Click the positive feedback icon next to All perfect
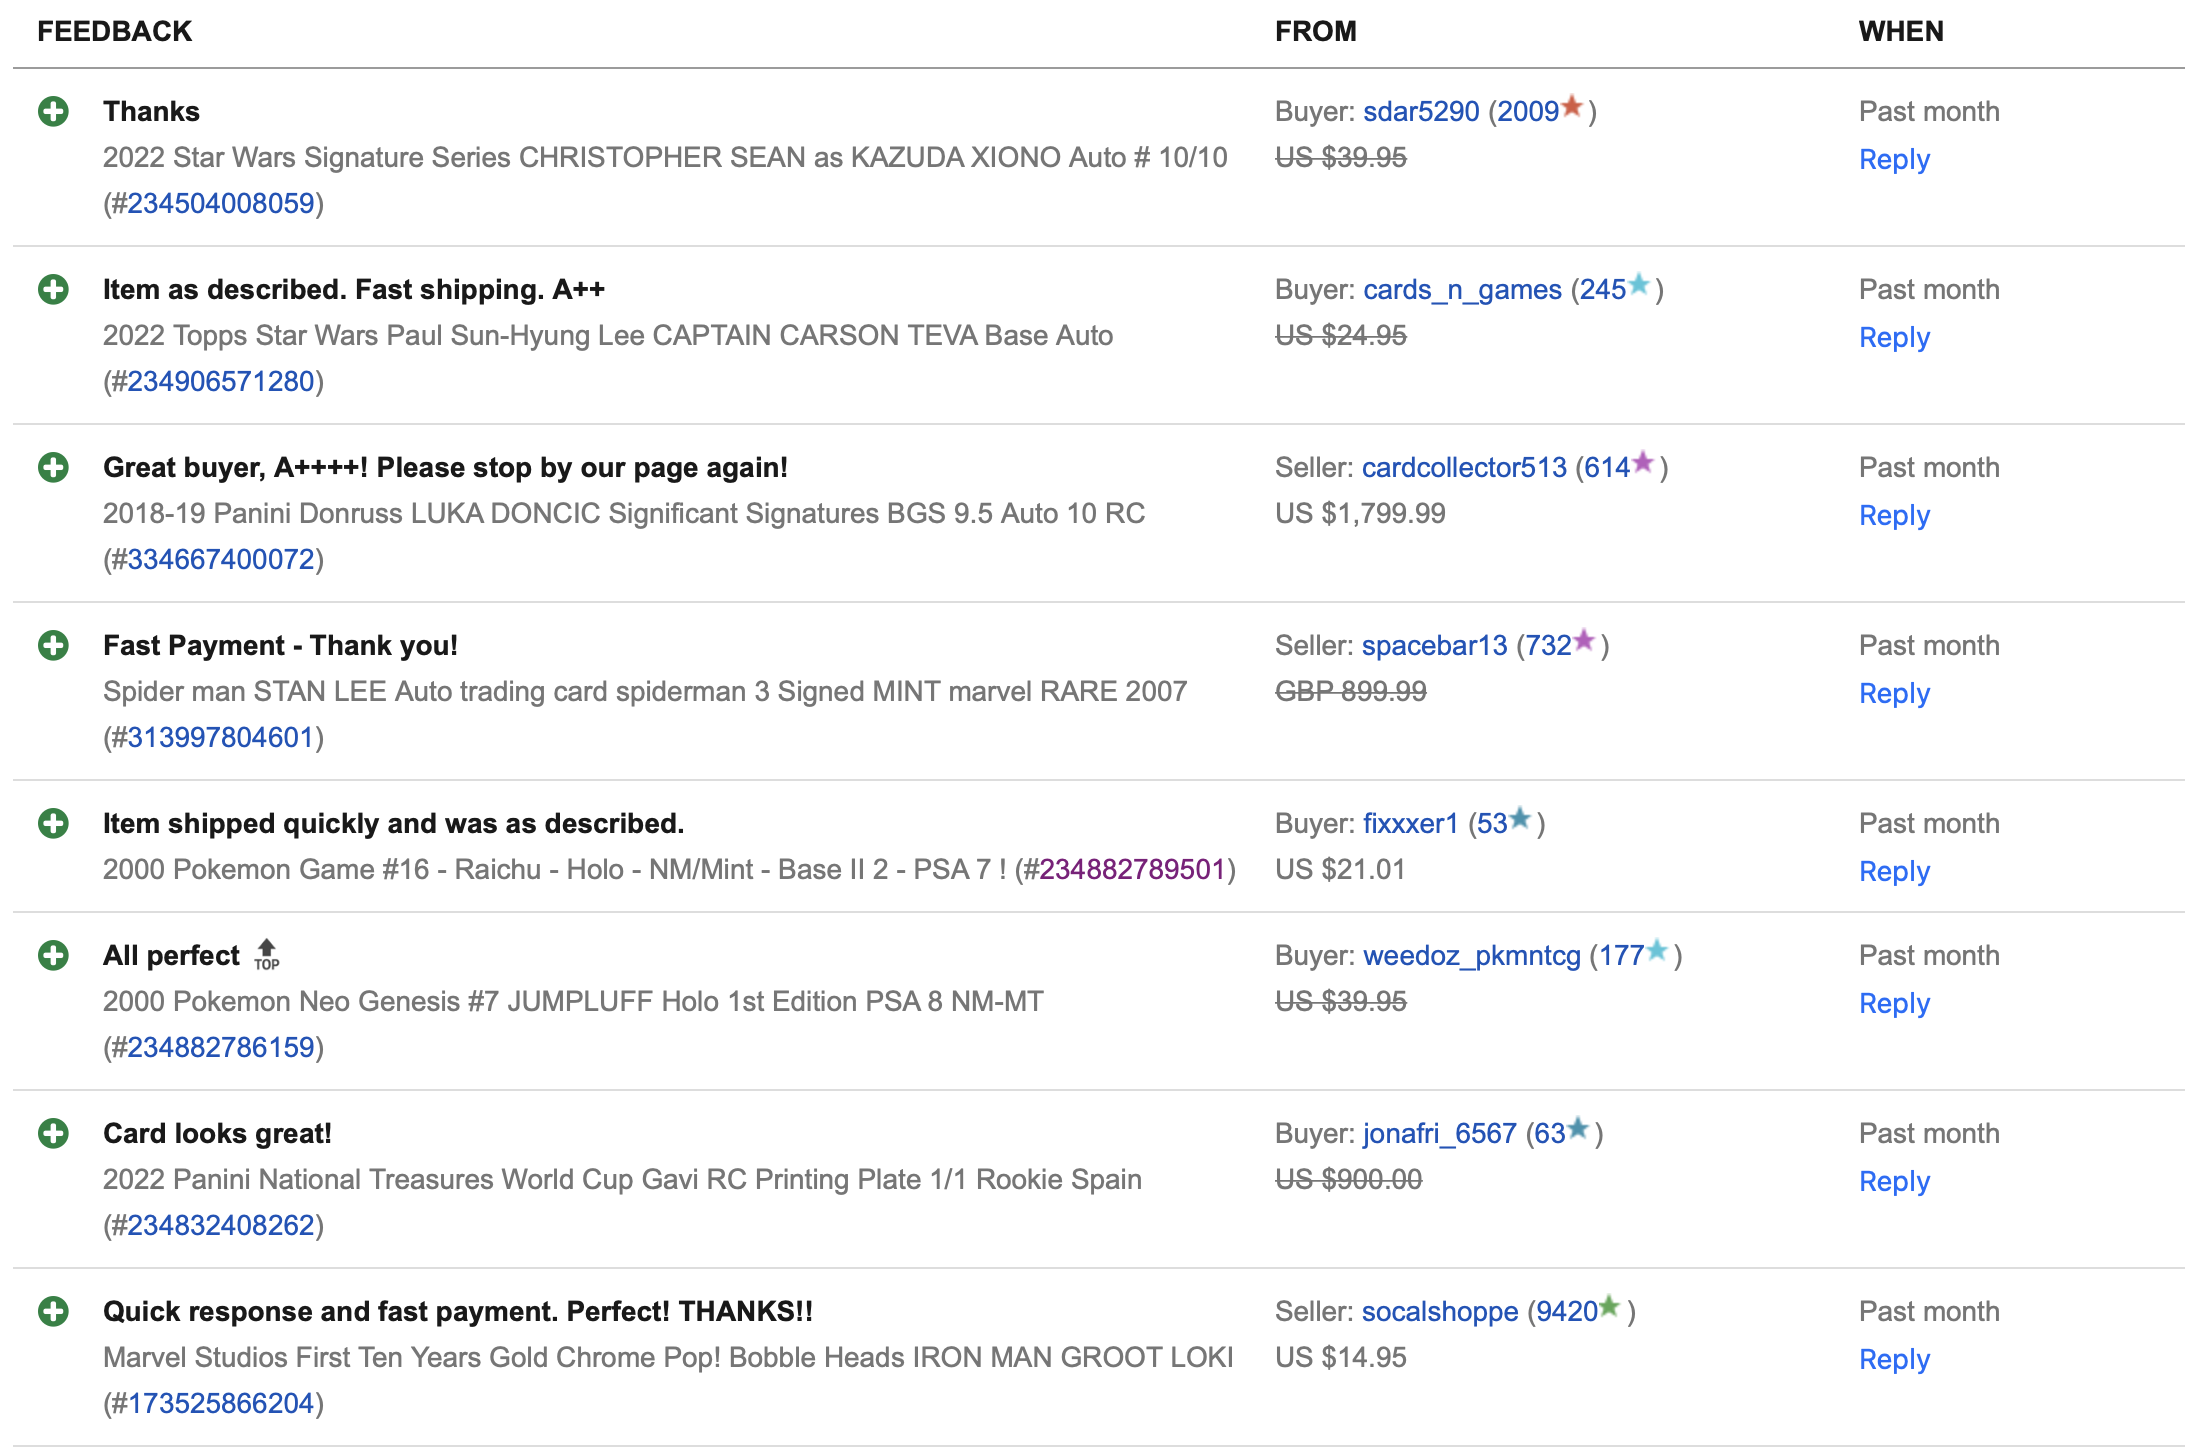This screenshot has height=1452, width=2200. 53,955
